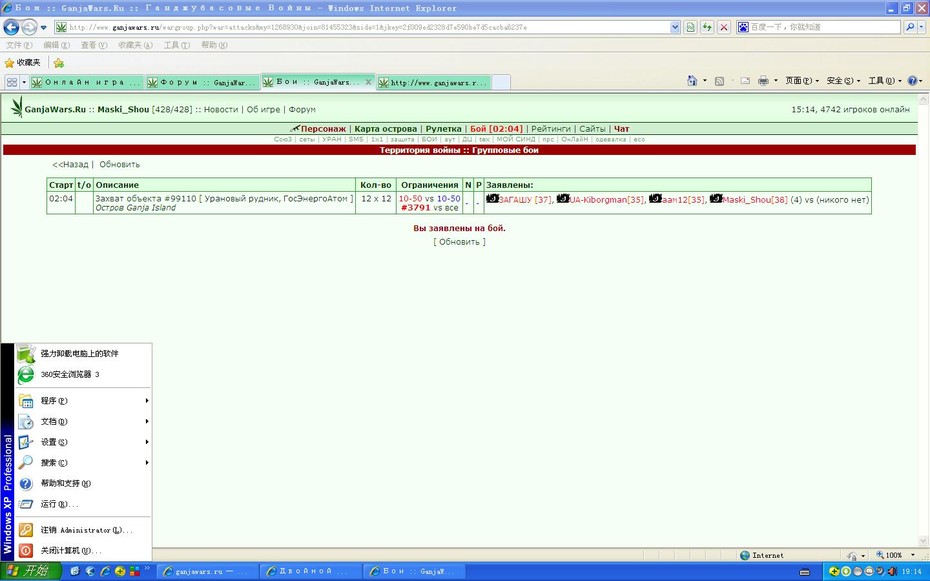This screenshot has width=930, height=581.
Task: Click 关闭计算机(U)... shutdown entry
Action: (83, 551)
